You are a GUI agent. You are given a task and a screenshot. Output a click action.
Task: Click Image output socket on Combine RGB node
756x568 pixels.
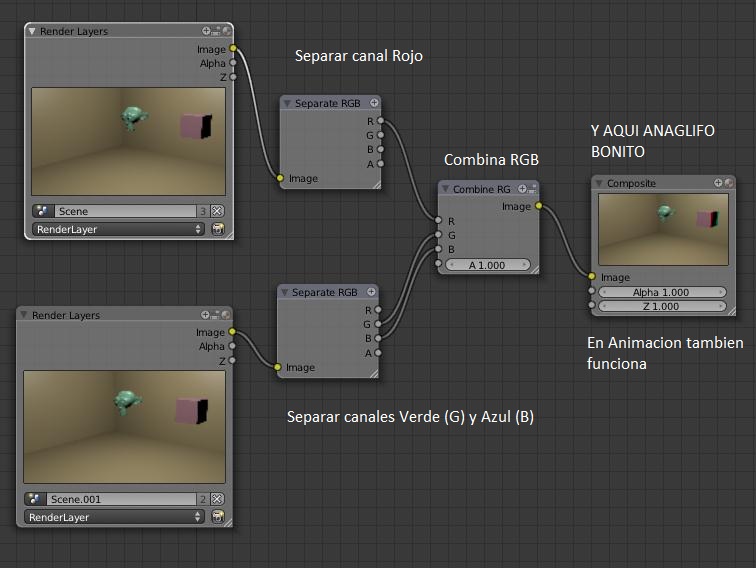coord(539,206)
